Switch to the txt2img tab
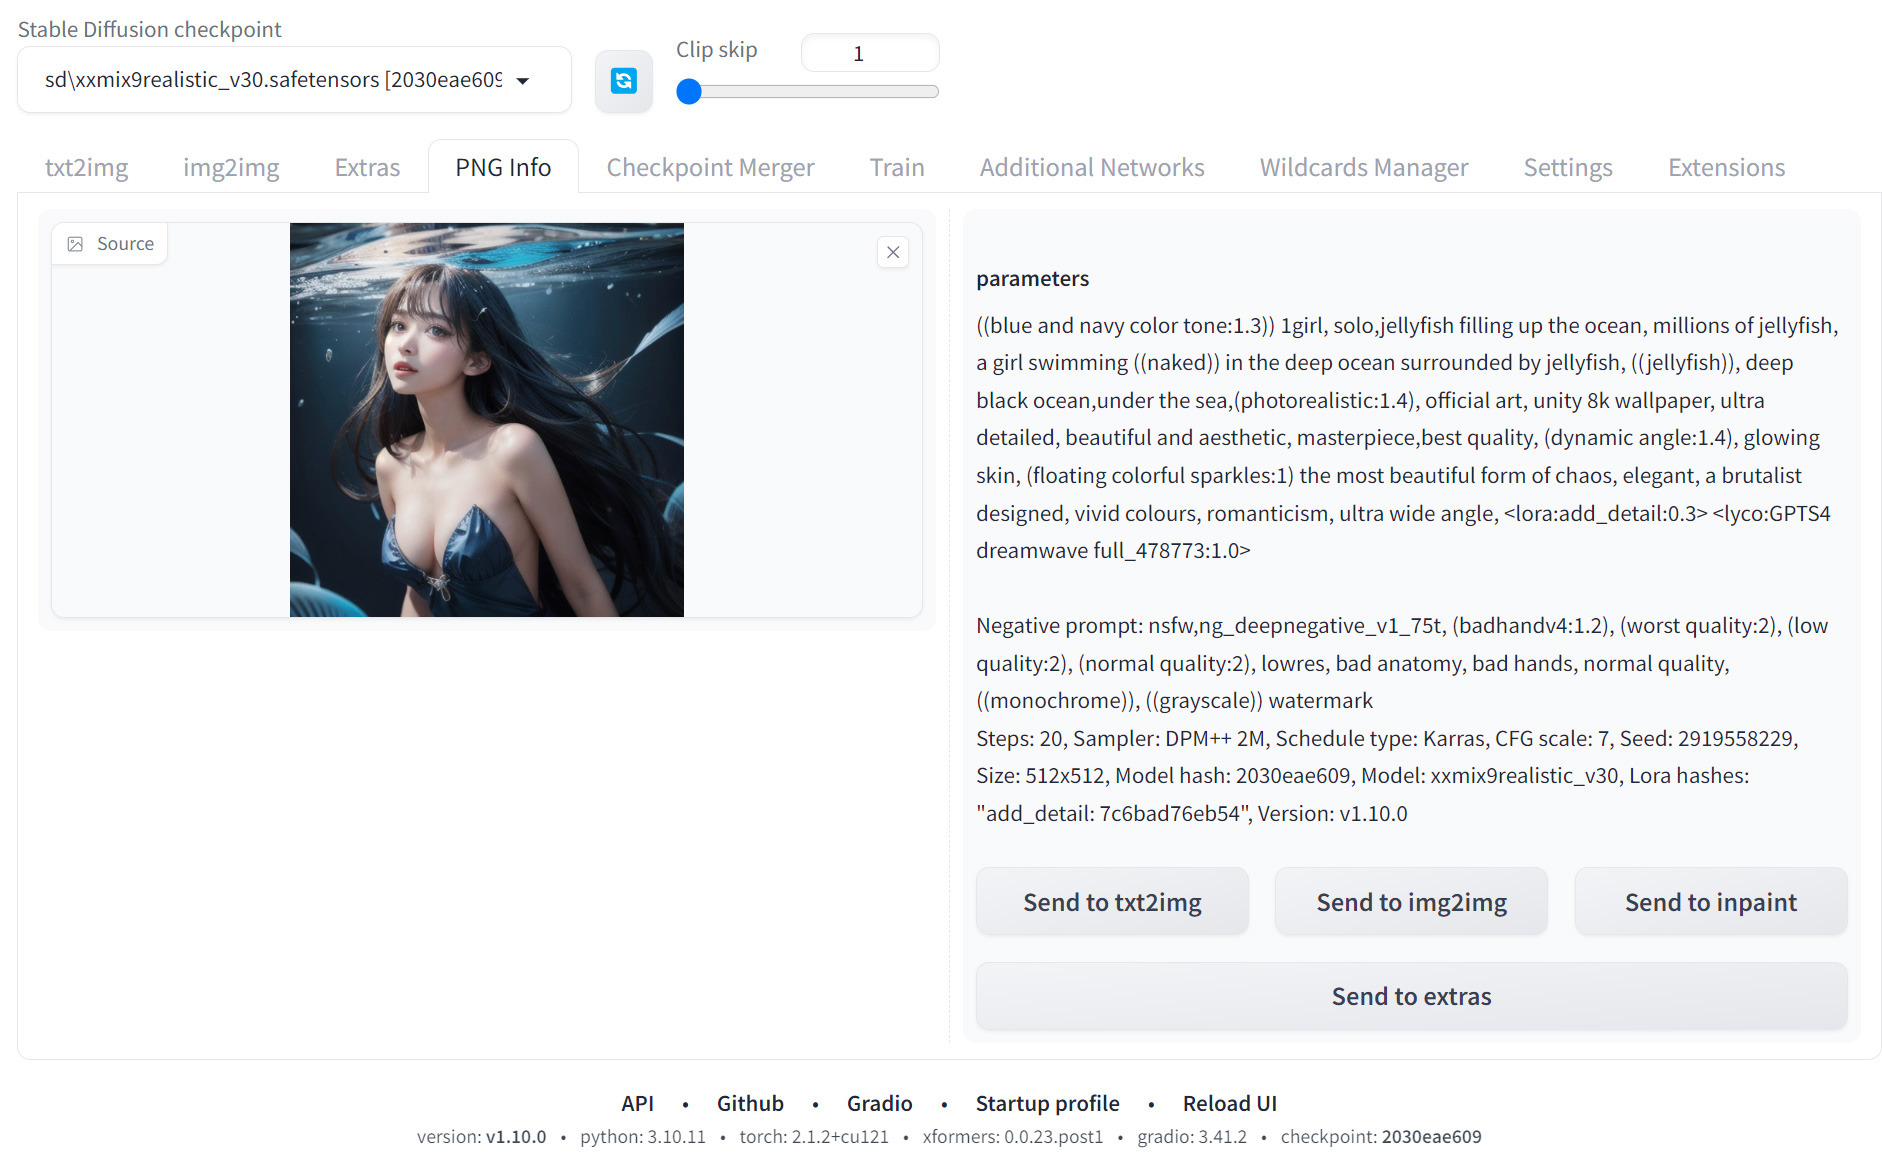Viewport: 1882px width, 1158px height. 86,167
